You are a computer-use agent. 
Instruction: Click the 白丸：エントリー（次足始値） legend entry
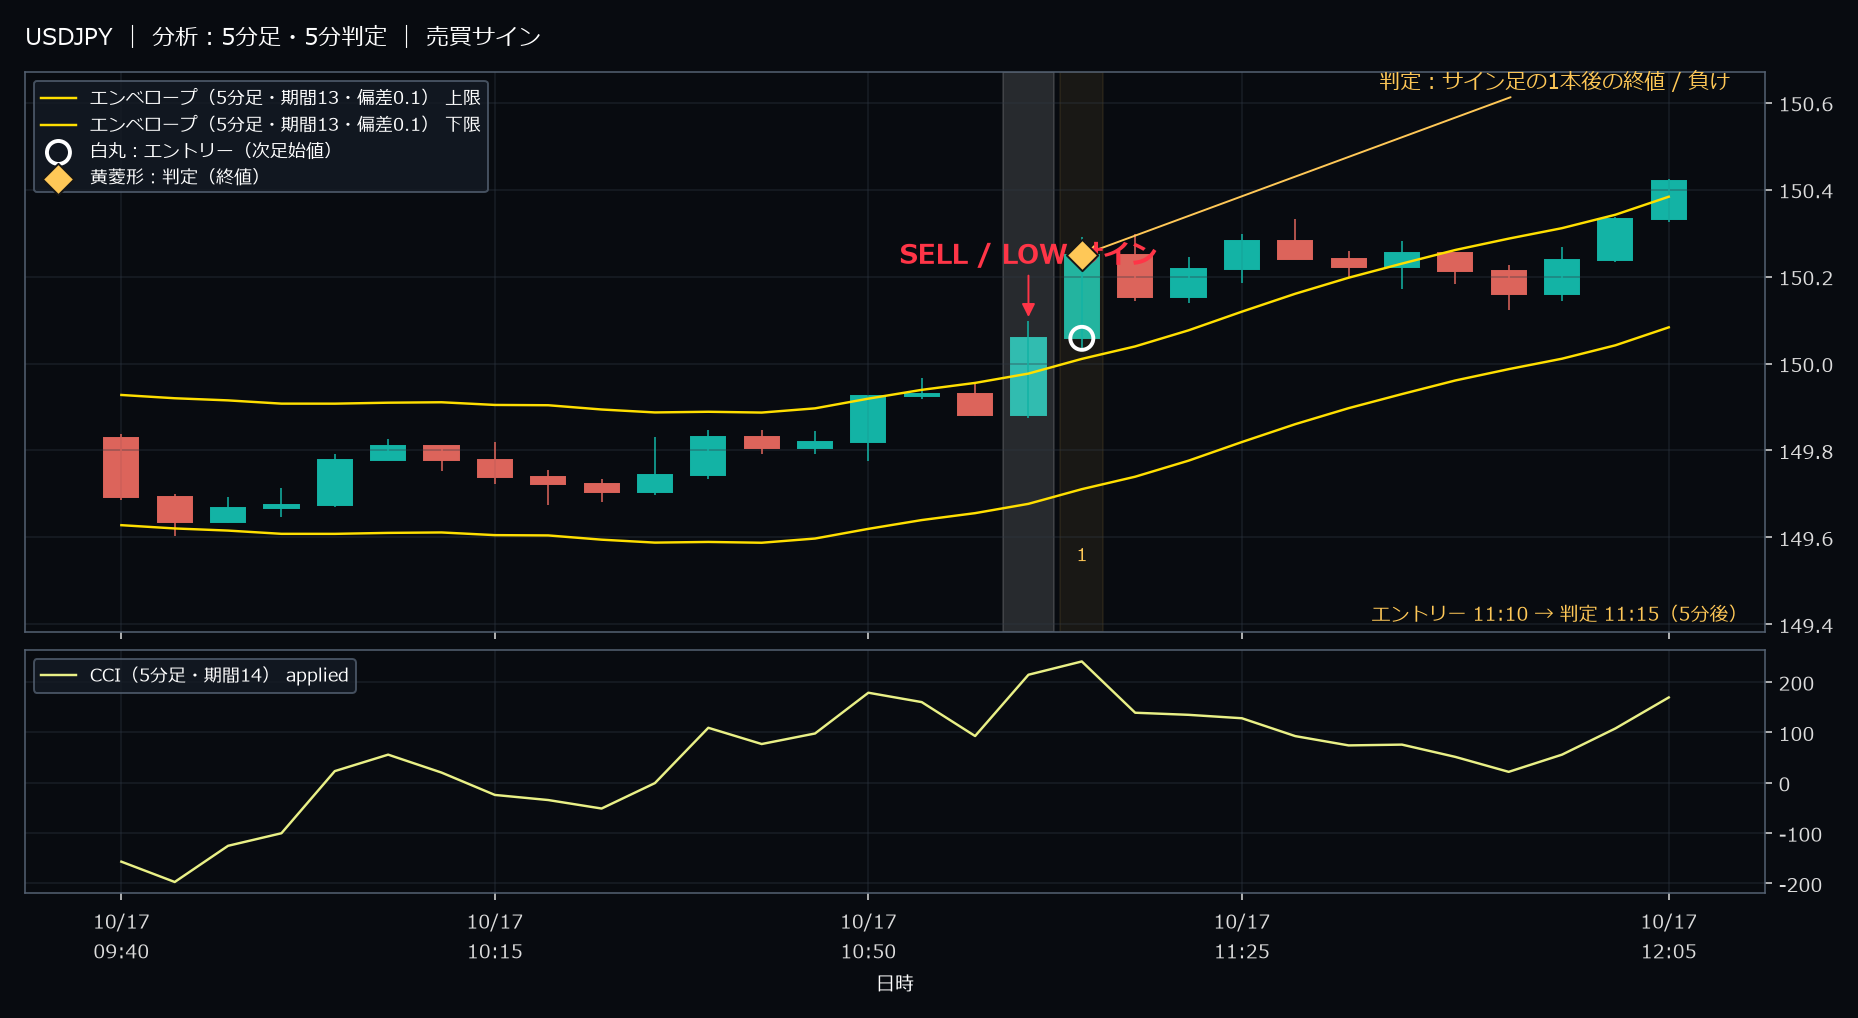190,151
